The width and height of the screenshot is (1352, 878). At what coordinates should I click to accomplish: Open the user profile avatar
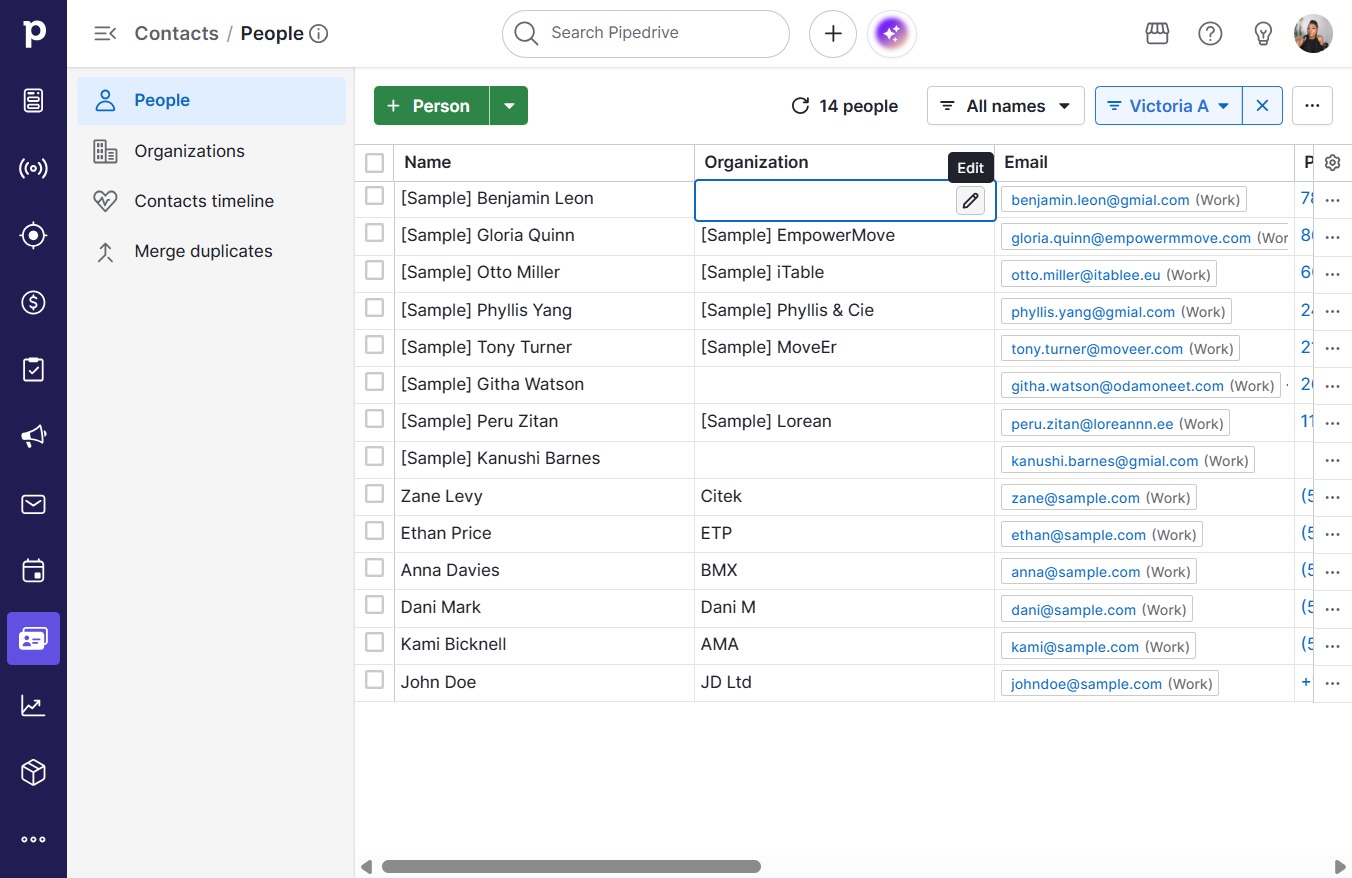tap(1313, 34)
